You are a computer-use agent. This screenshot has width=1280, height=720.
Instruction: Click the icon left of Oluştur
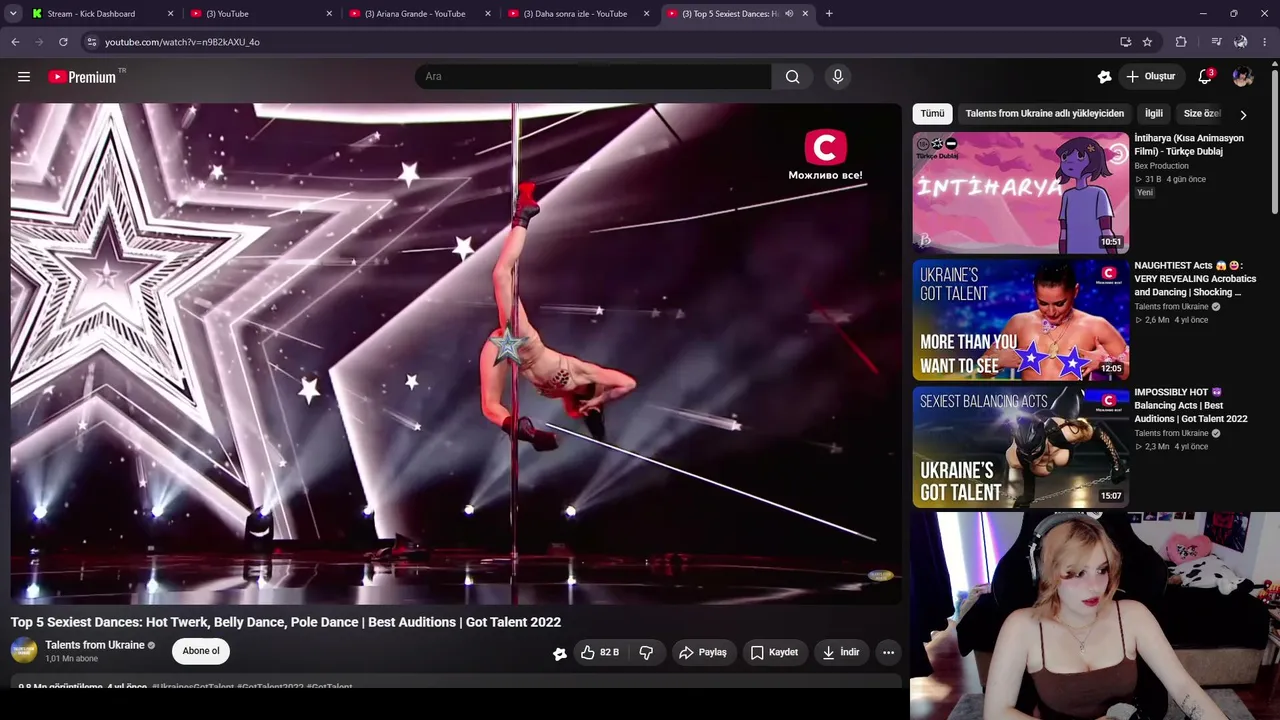coord(1104,77)
